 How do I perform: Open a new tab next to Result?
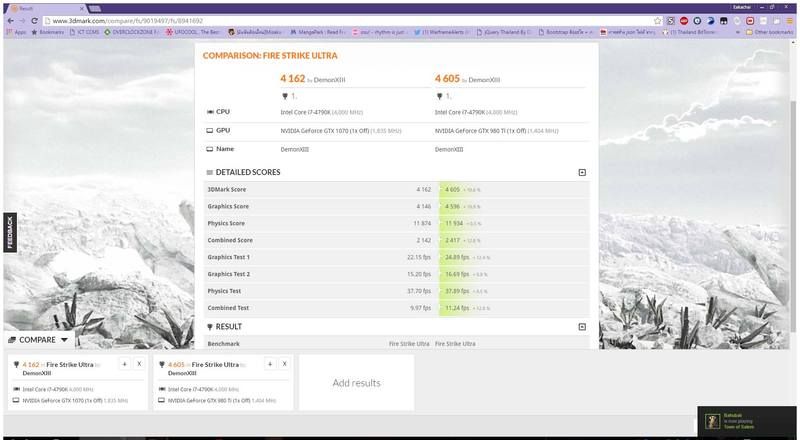click(95, 9)
